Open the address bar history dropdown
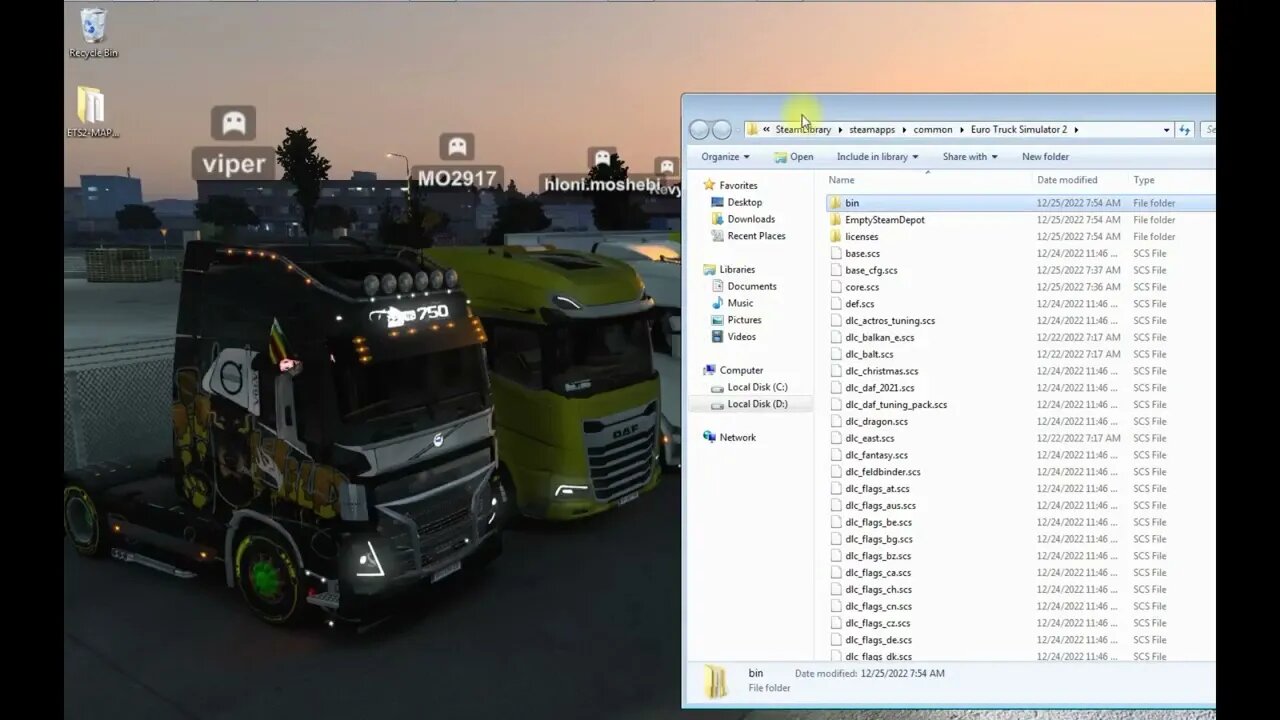The height and width of the screenshot is (720, 1280). coord(1166,130)
